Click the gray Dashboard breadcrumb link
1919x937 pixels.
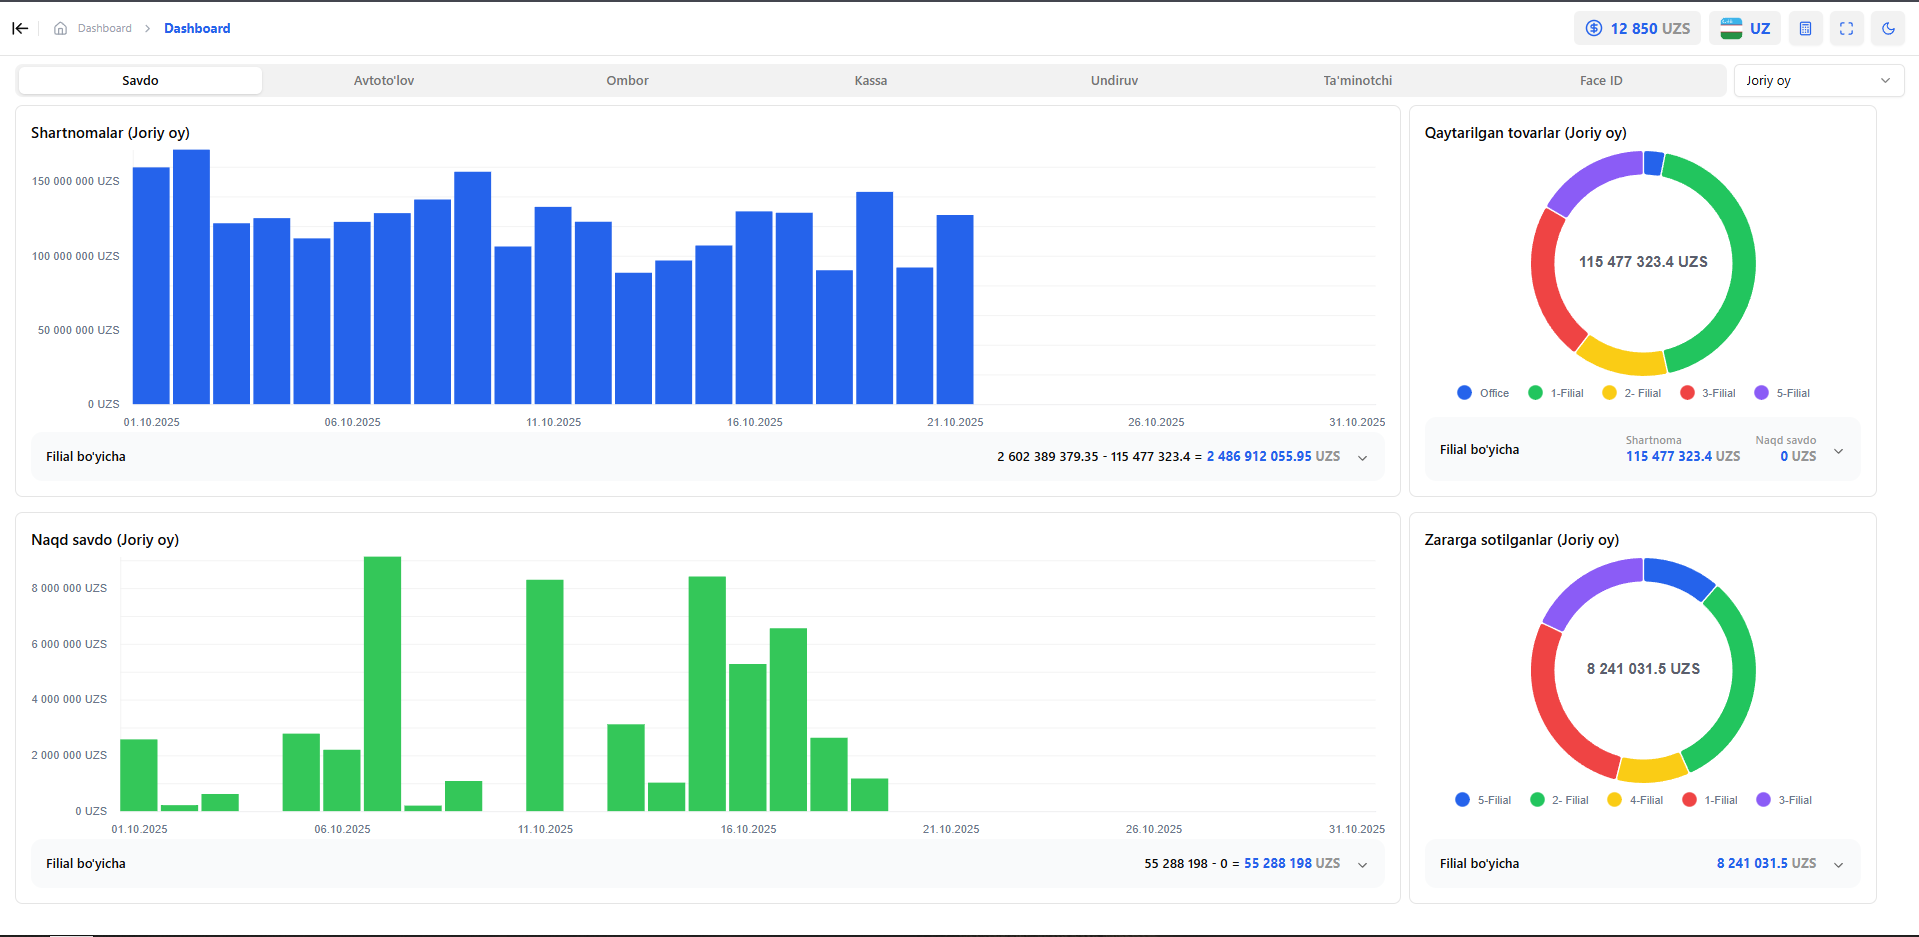(x=105, y=28)
